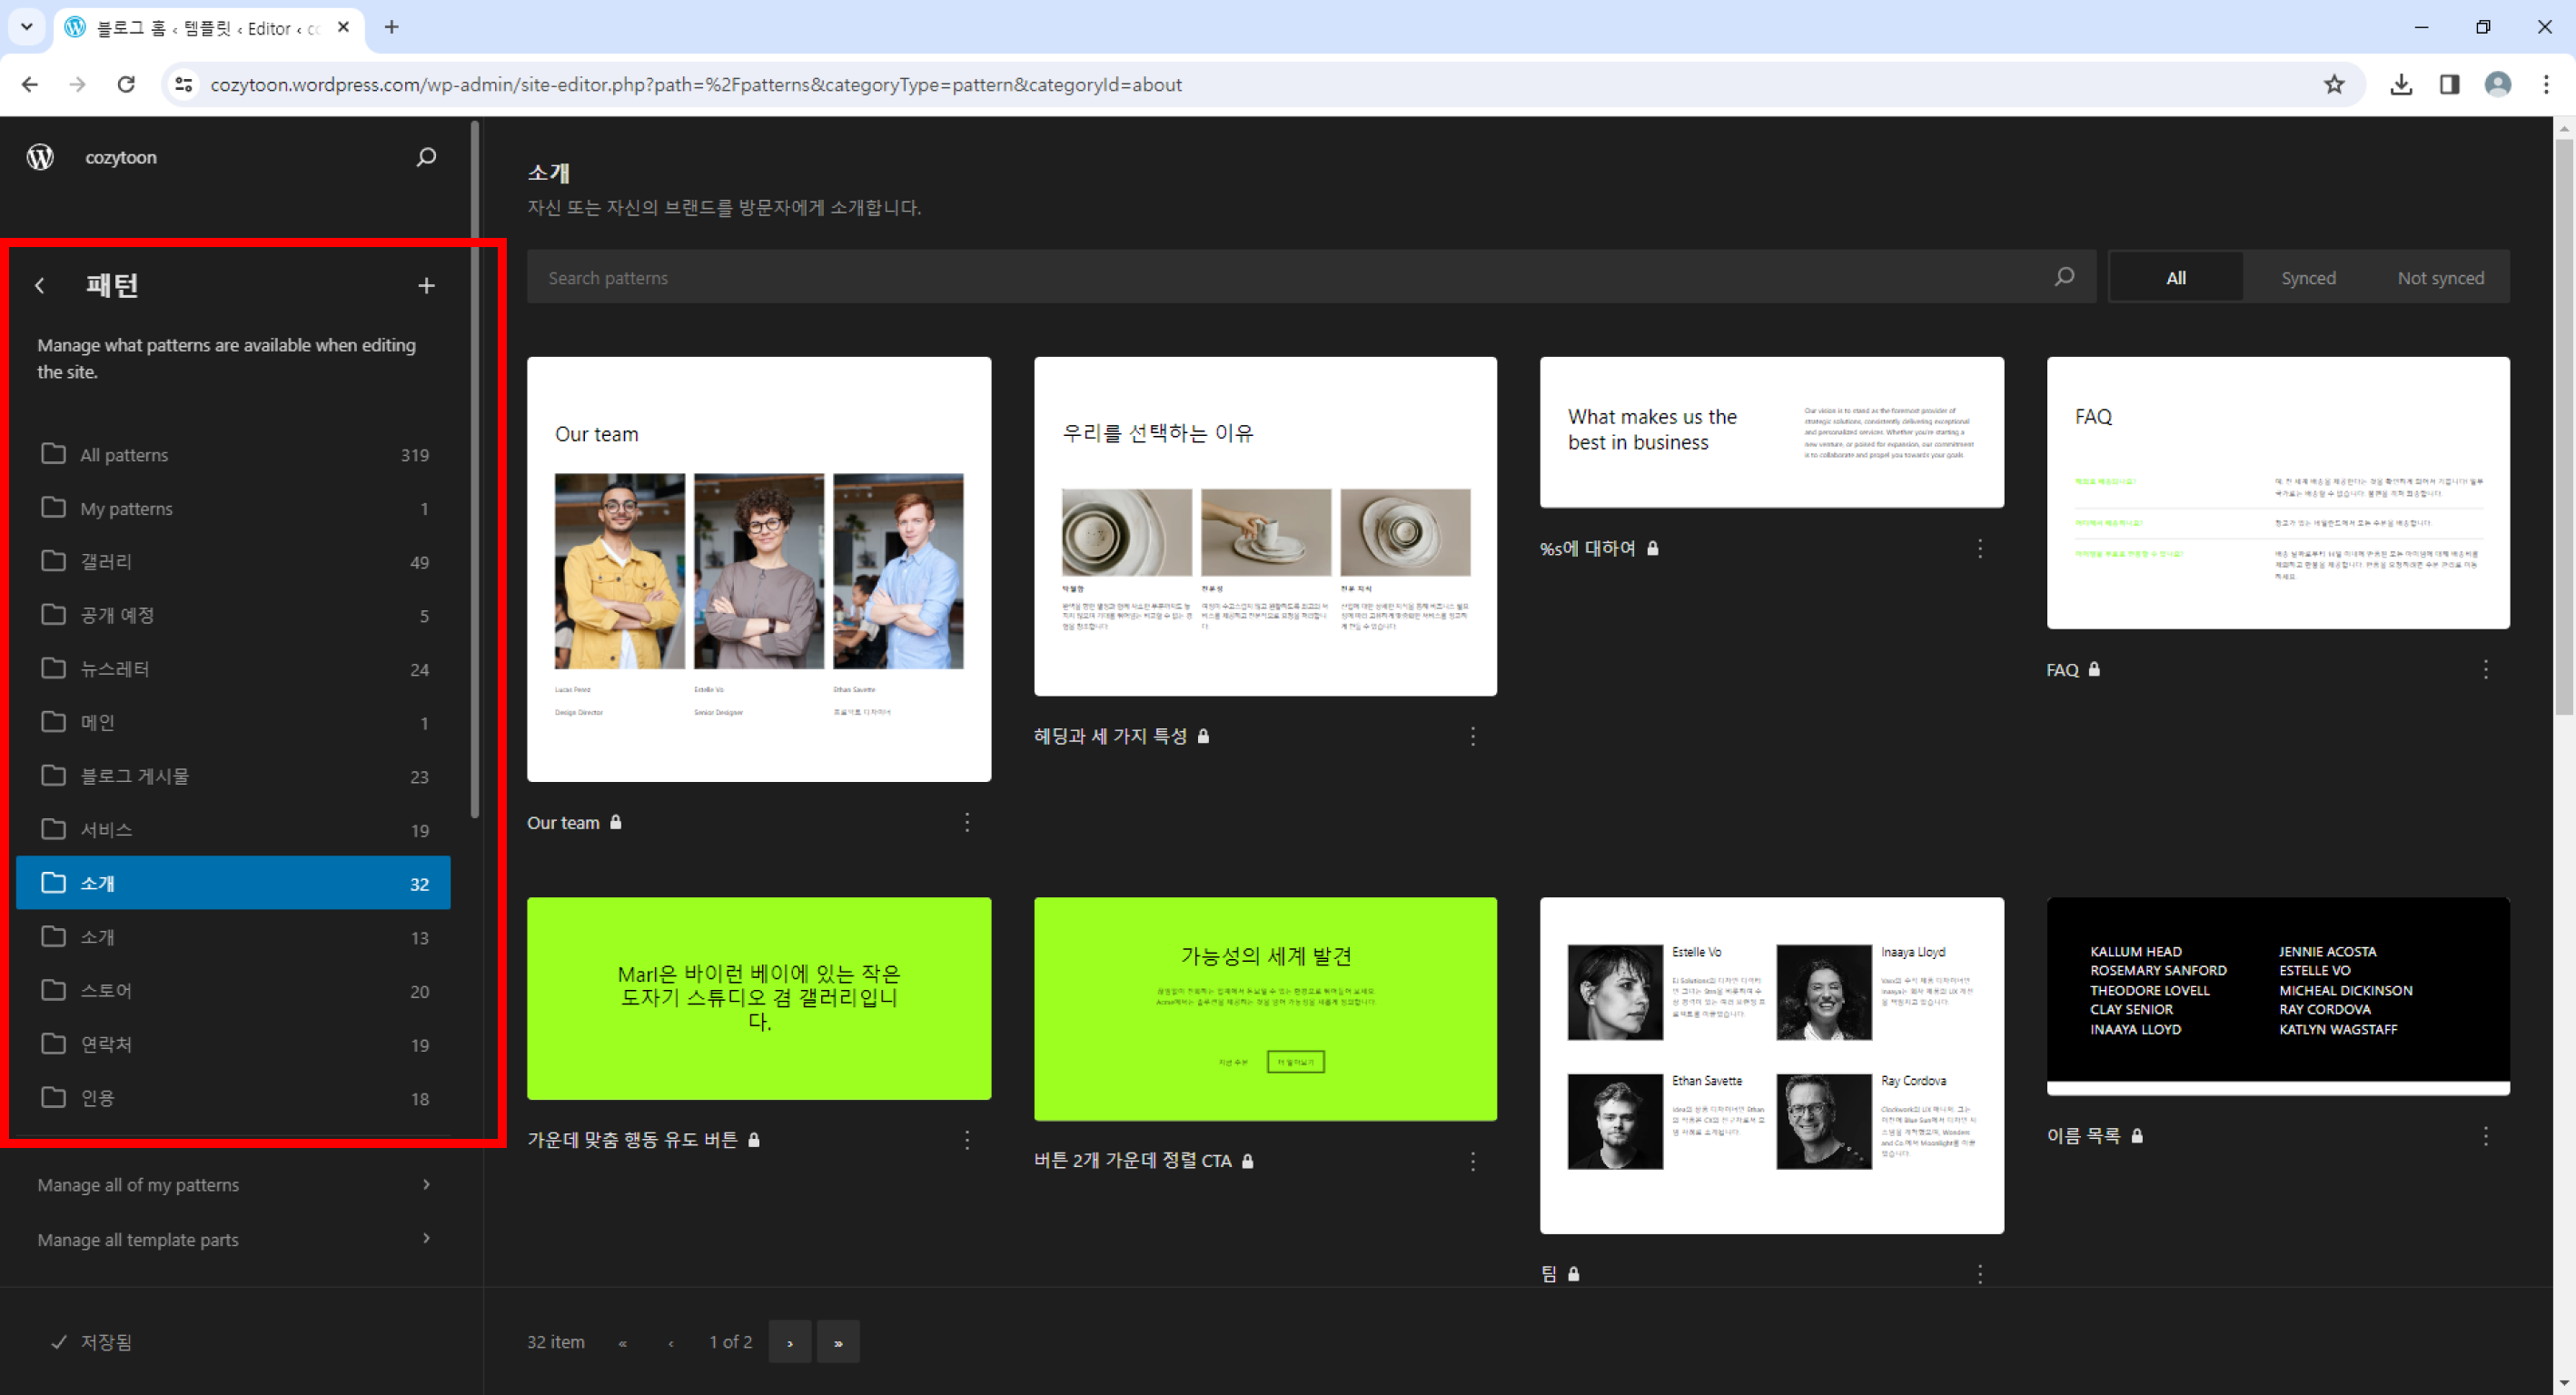This screenshot has width=2576, height=1395.
Task: Open options for 이름 목록 pattern
Action: [2485, 1136]
